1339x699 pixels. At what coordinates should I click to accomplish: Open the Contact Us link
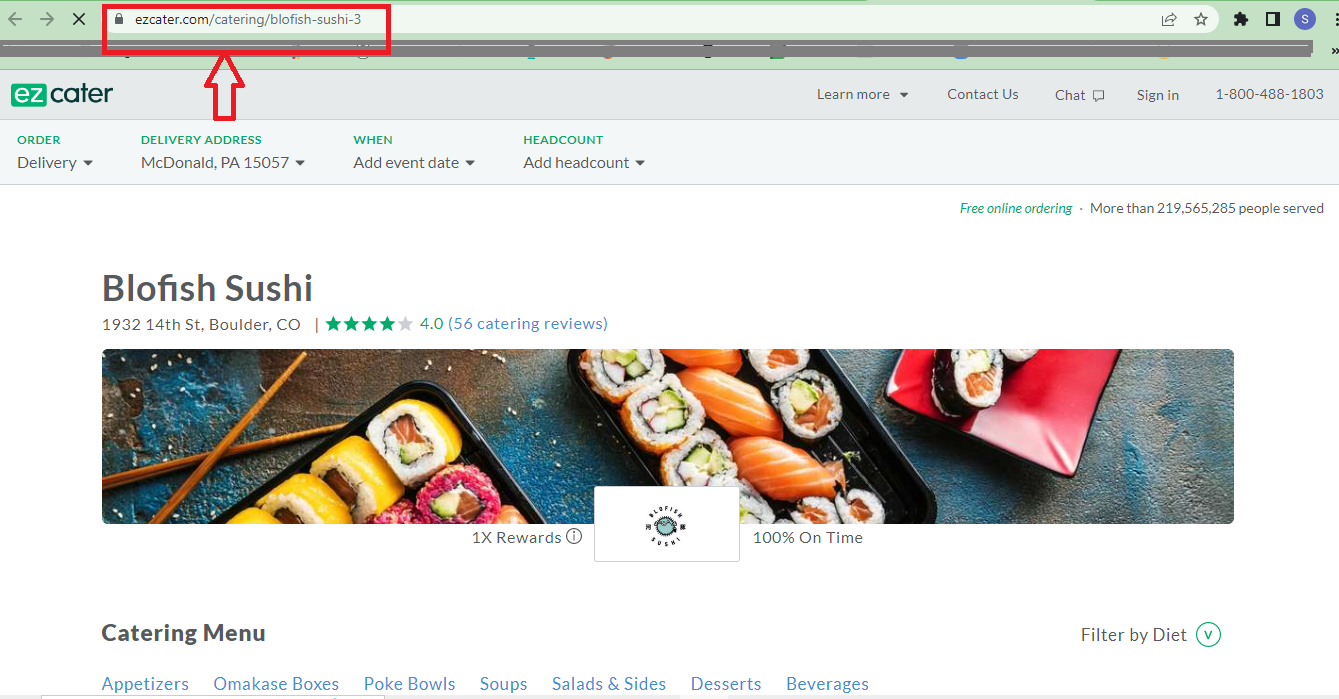983,94
